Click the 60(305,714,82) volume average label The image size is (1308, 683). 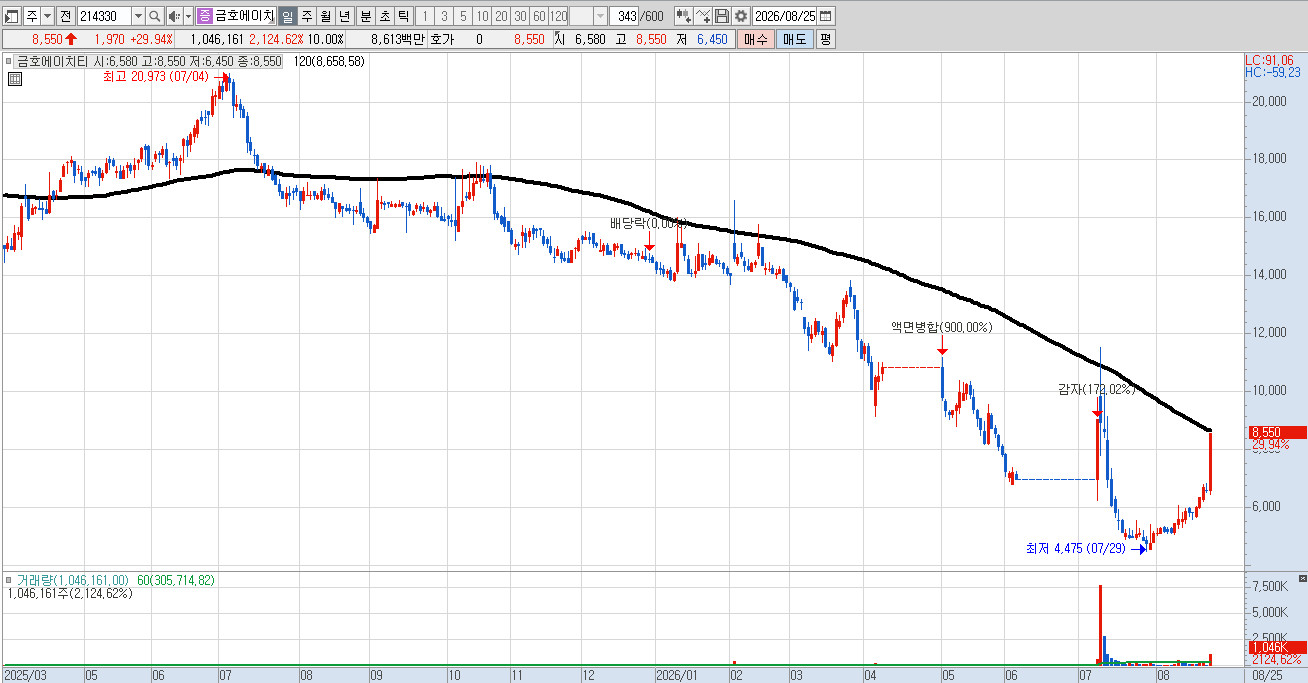[x=175, y=580]
